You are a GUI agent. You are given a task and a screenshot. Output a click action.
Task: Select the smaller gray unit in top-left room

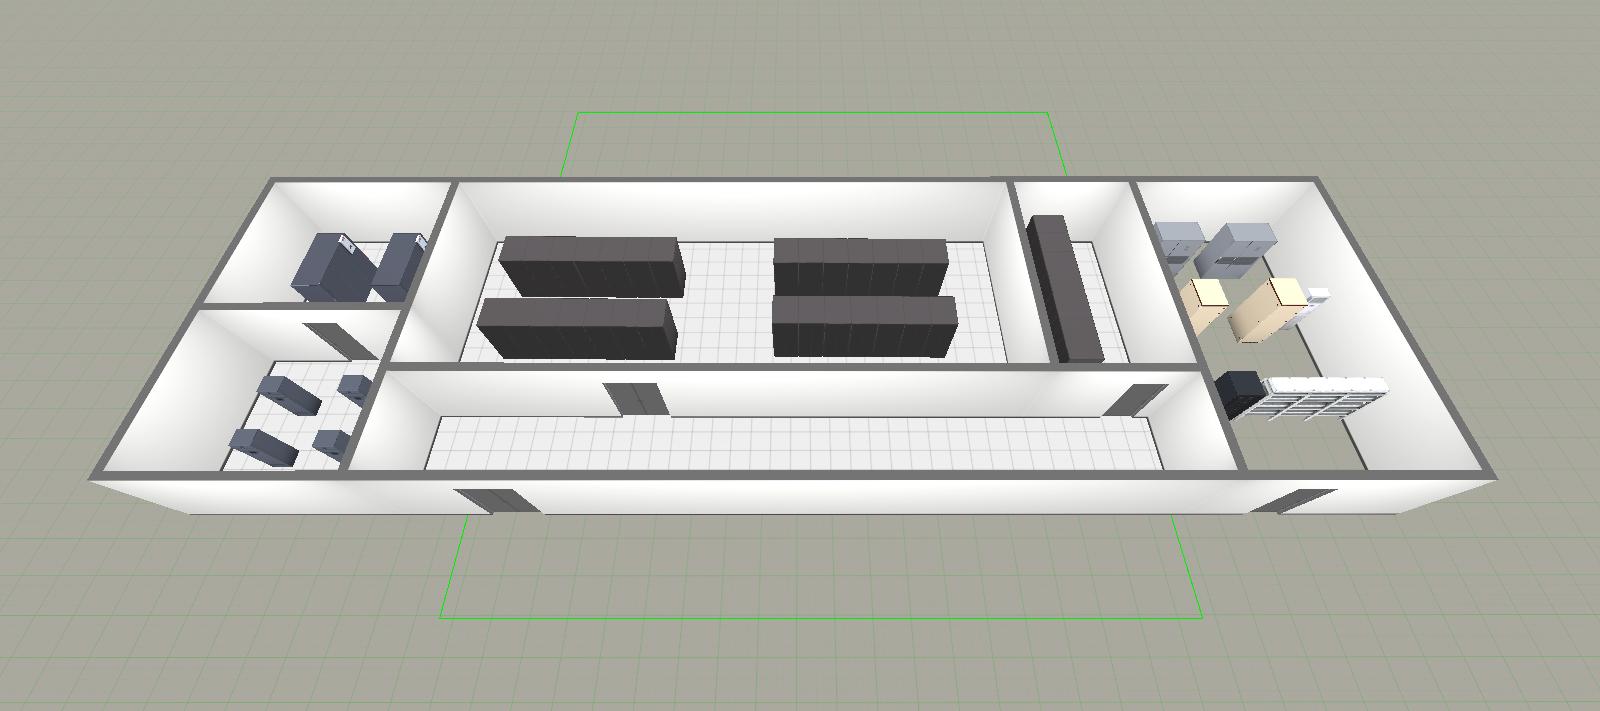tap(401, 266)
